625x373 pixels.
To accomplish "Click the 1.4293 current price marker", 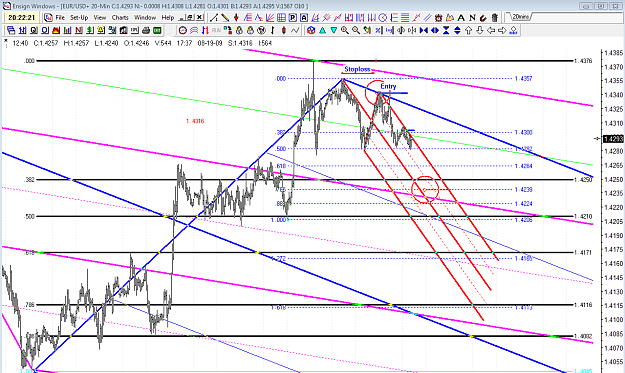I will point(613,139).
